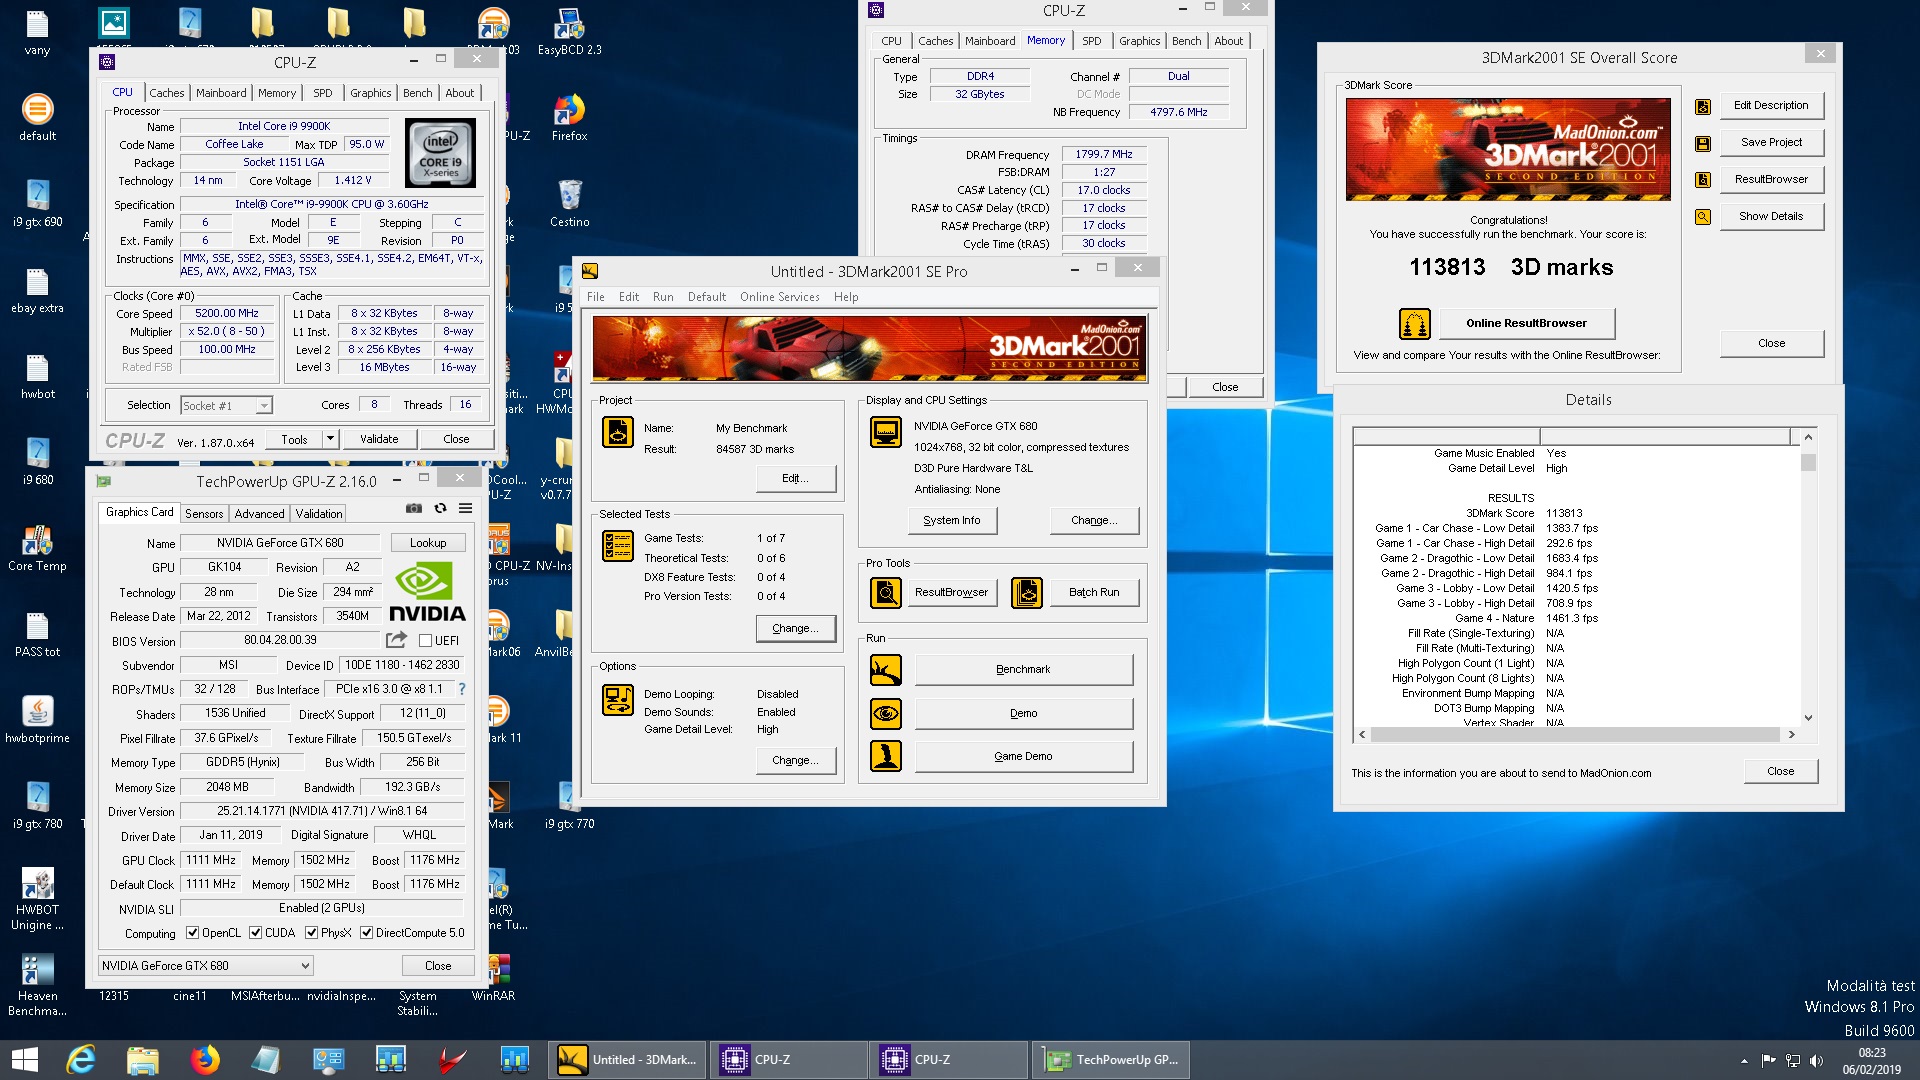Toggle the UEFI checkbox in GPU-Z
Screen dimensions: 1920x1080
tap(425, 641)
